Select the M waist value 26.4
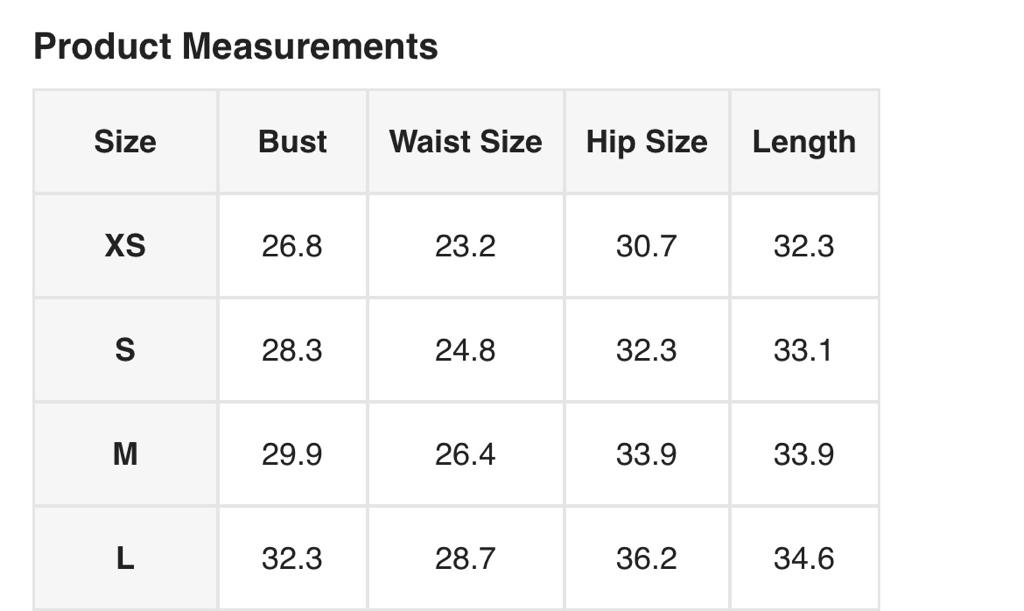The width and height of the screenshot is (1024, 611). pos(465,455)
